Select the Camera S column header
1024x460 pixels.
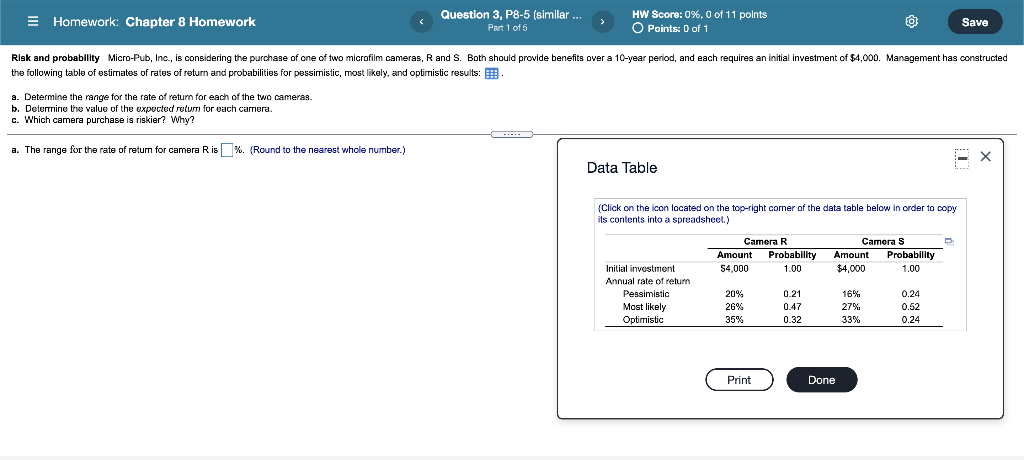pos(883,242)
